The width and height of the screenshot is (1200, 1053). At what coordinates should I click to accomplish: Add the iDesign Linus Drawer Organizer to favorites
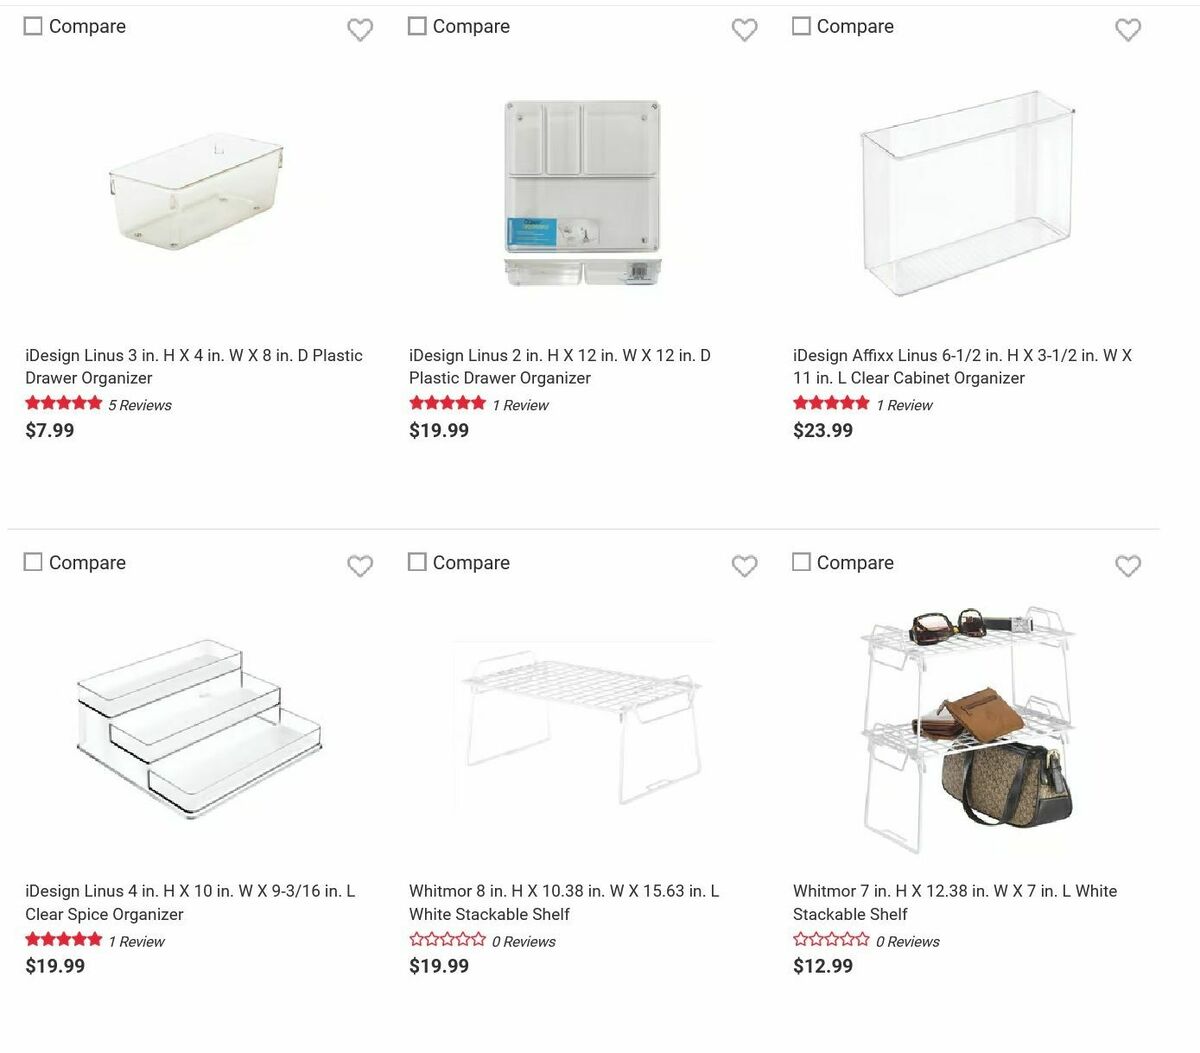pos(361,31)
